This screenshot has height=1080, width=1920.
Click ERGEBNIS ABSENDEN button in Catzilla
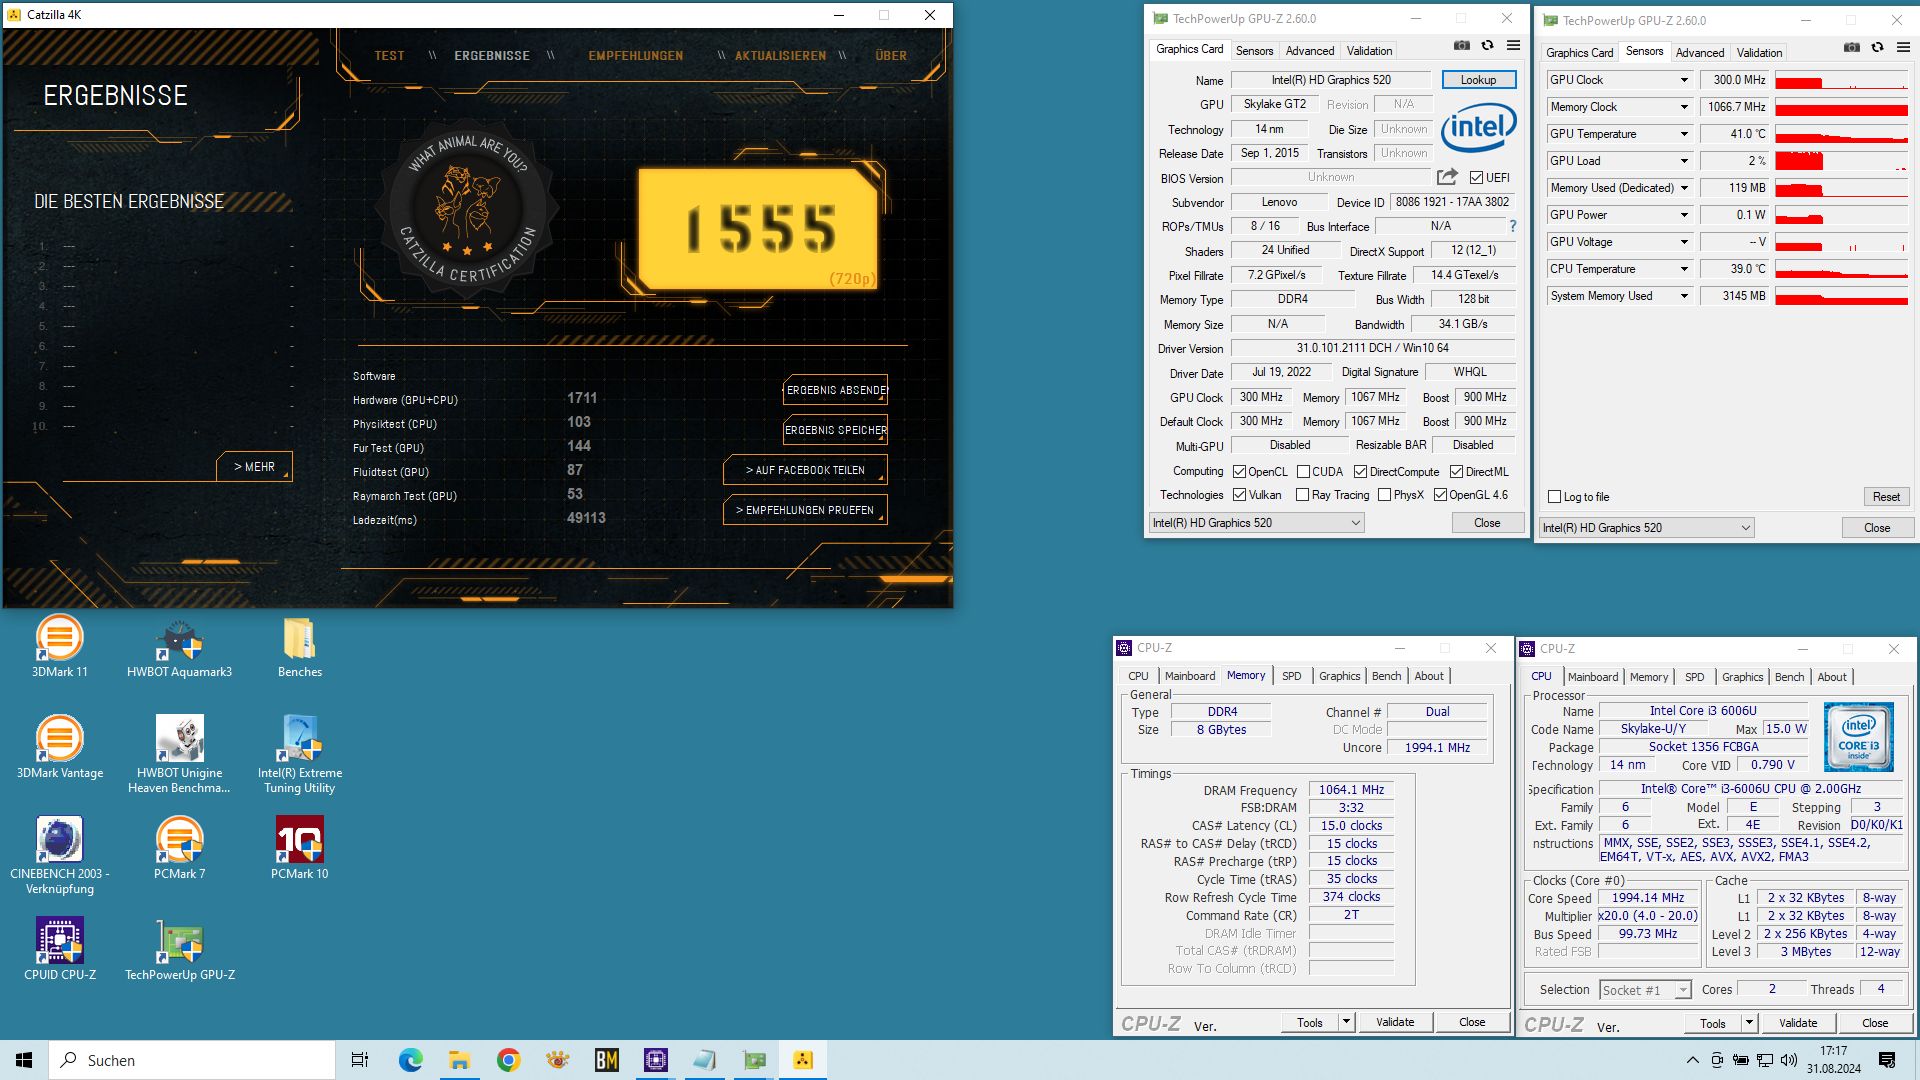[x=835, y=390]
